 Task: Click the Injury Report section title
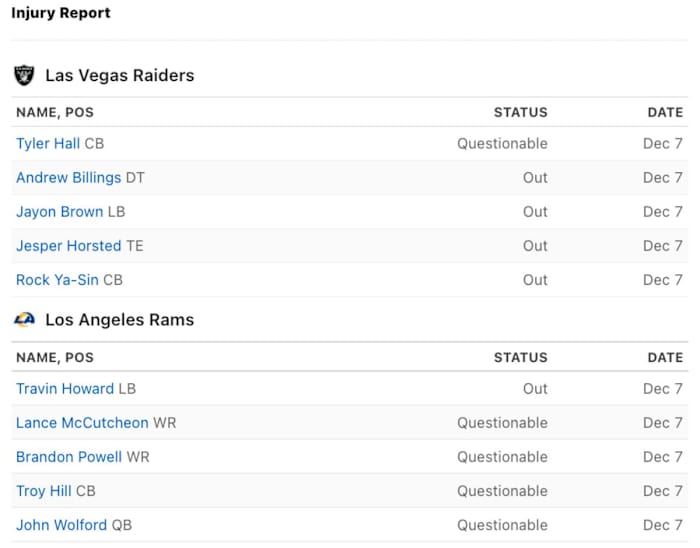pyautogui.click(x=61, y=14)
